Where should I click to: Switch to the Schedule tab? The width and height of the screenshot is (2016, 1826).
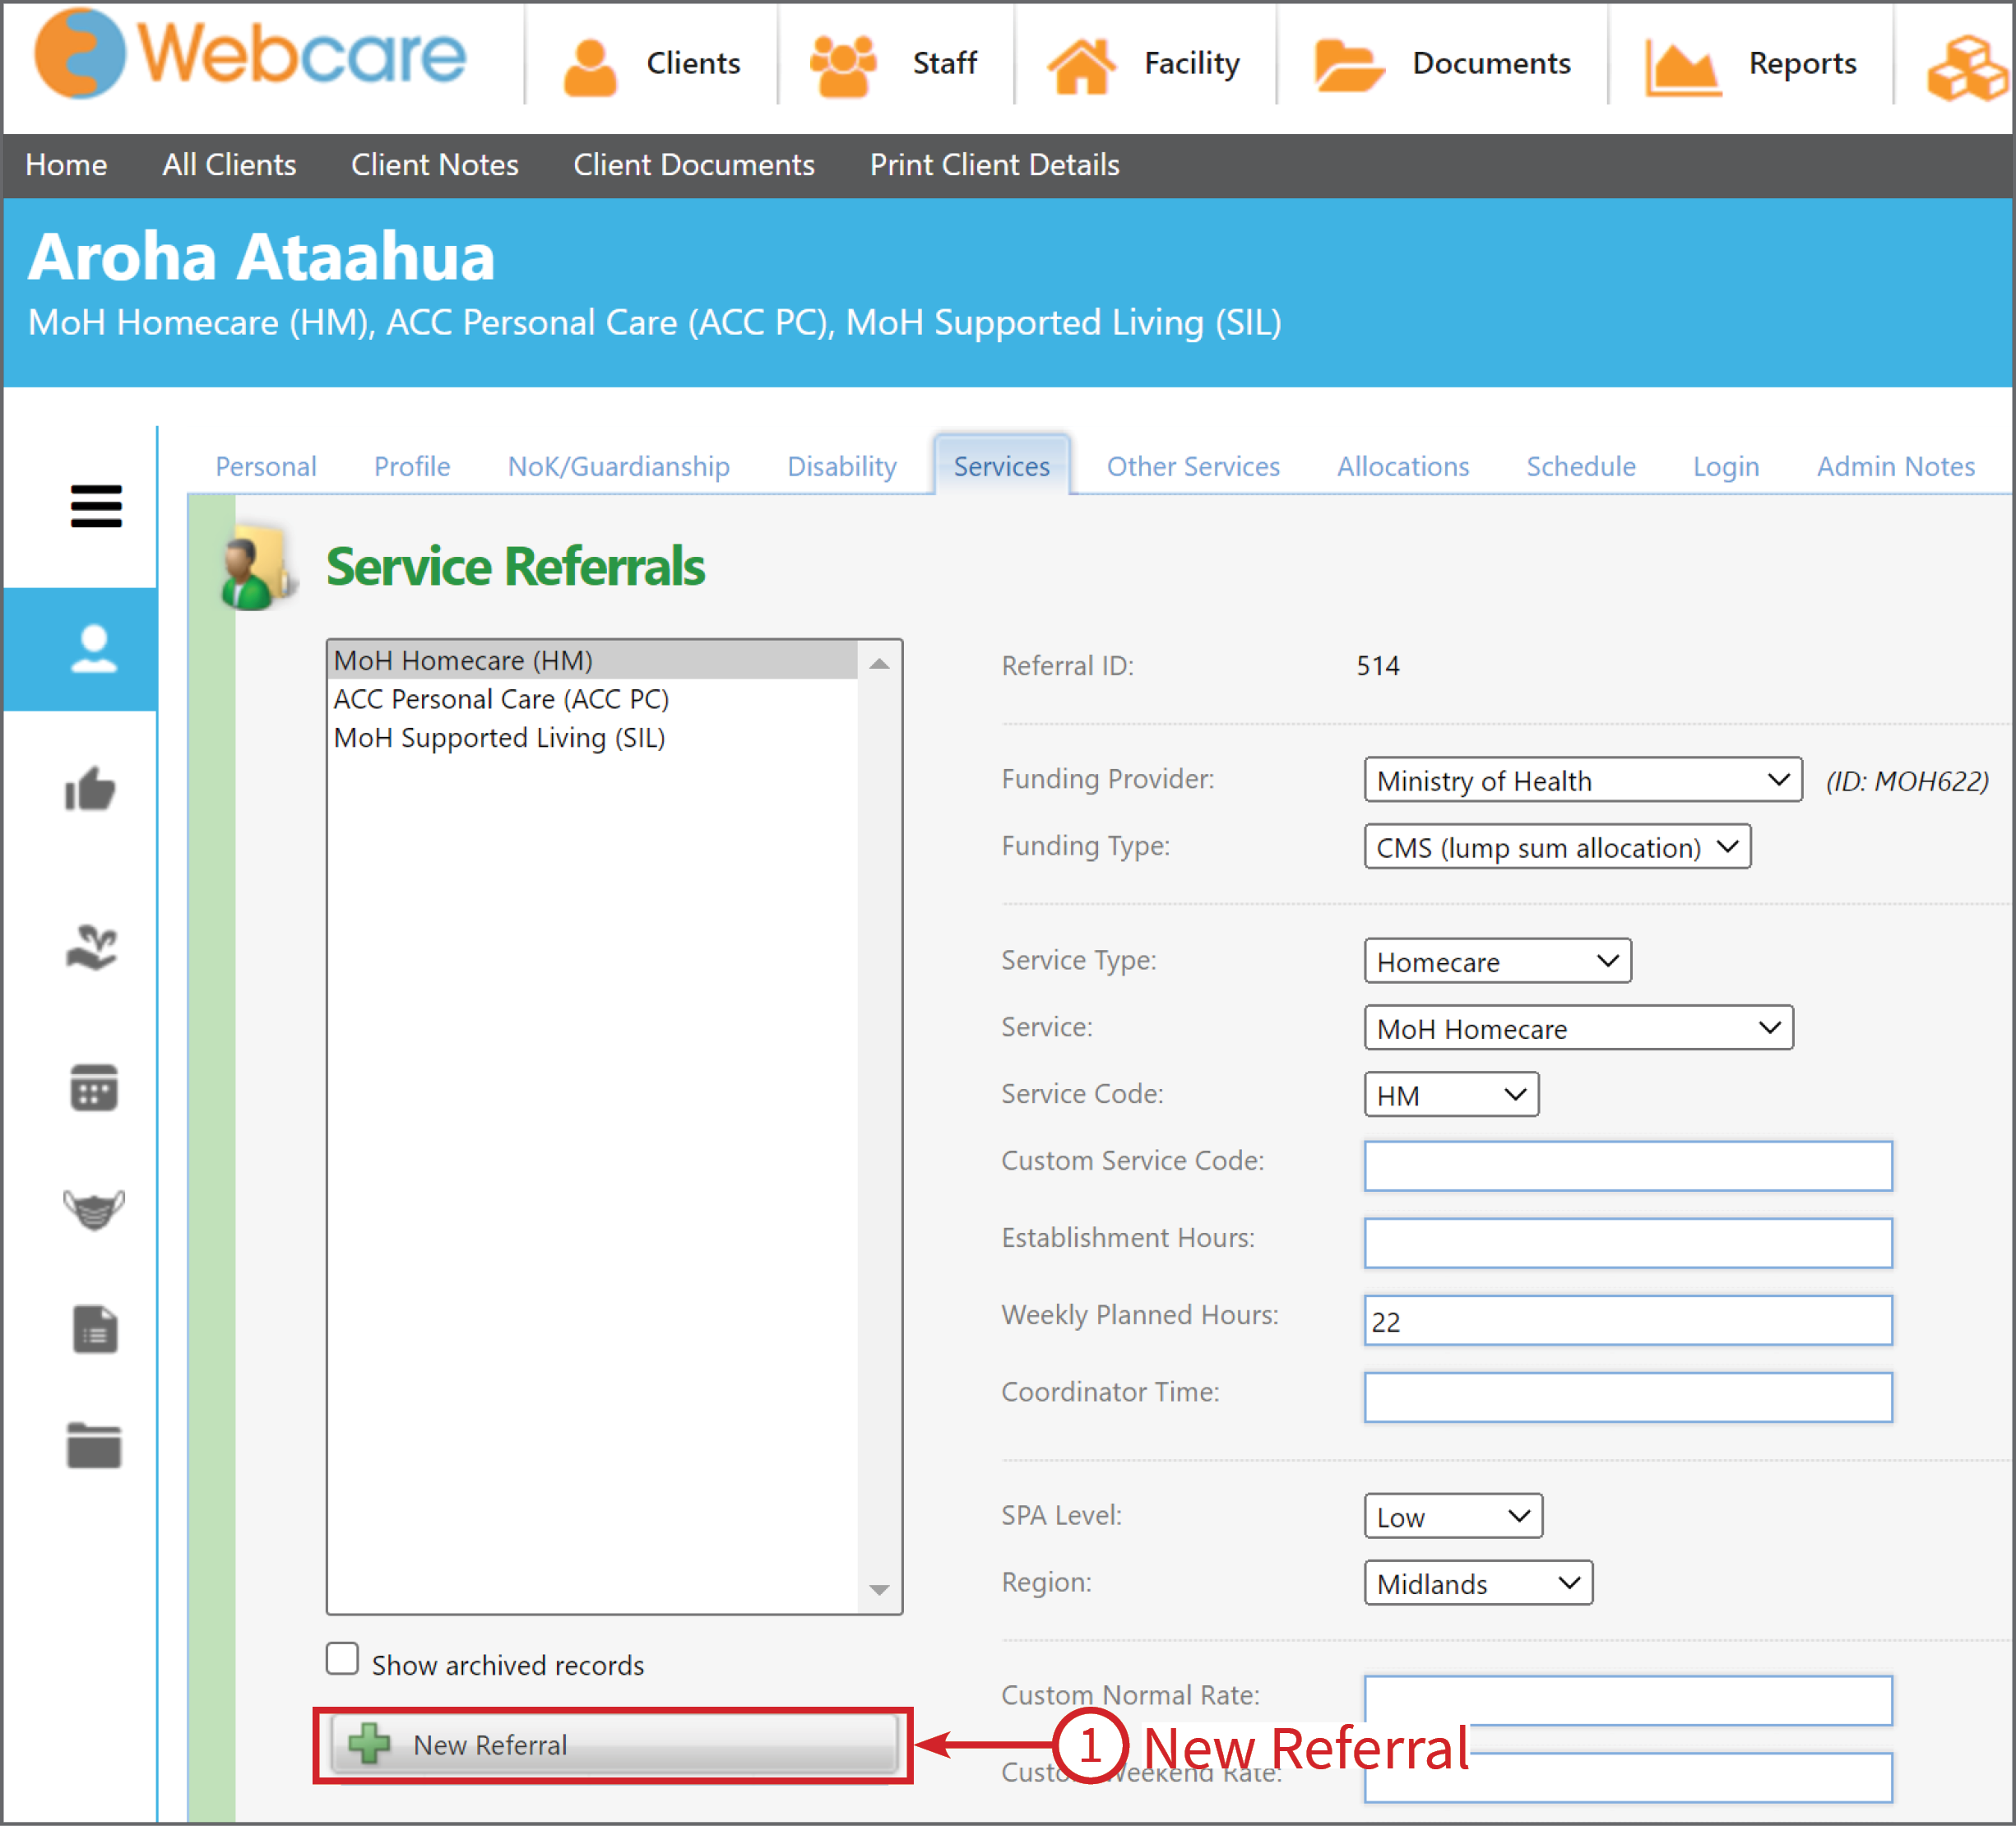(1581, 466)
